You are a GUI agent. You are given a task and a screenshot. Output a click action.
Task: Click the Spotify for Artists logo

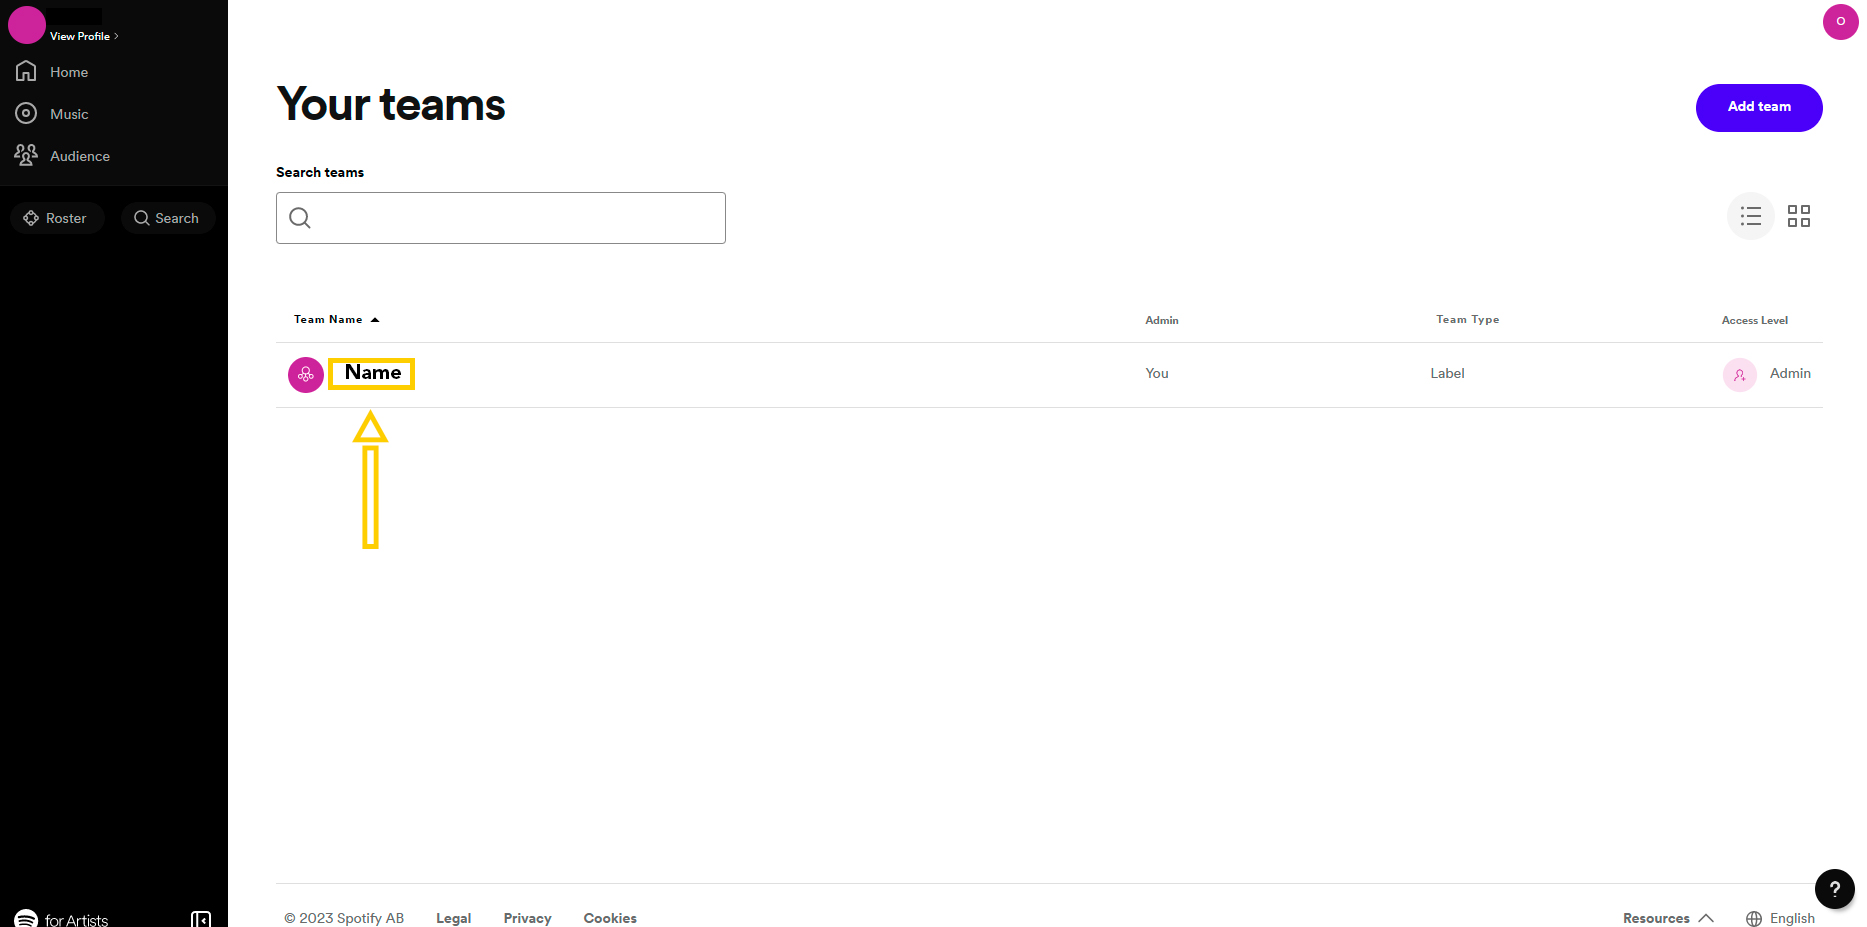coord(61,919)
